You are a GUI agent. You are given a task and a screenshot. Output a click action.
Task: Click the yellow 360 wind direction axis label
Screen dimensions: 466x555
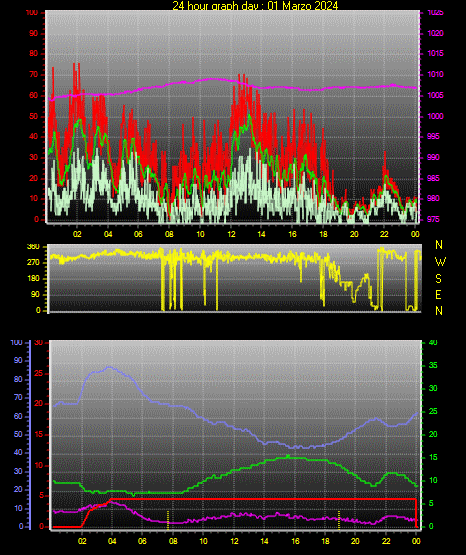(x=33, y=247)
